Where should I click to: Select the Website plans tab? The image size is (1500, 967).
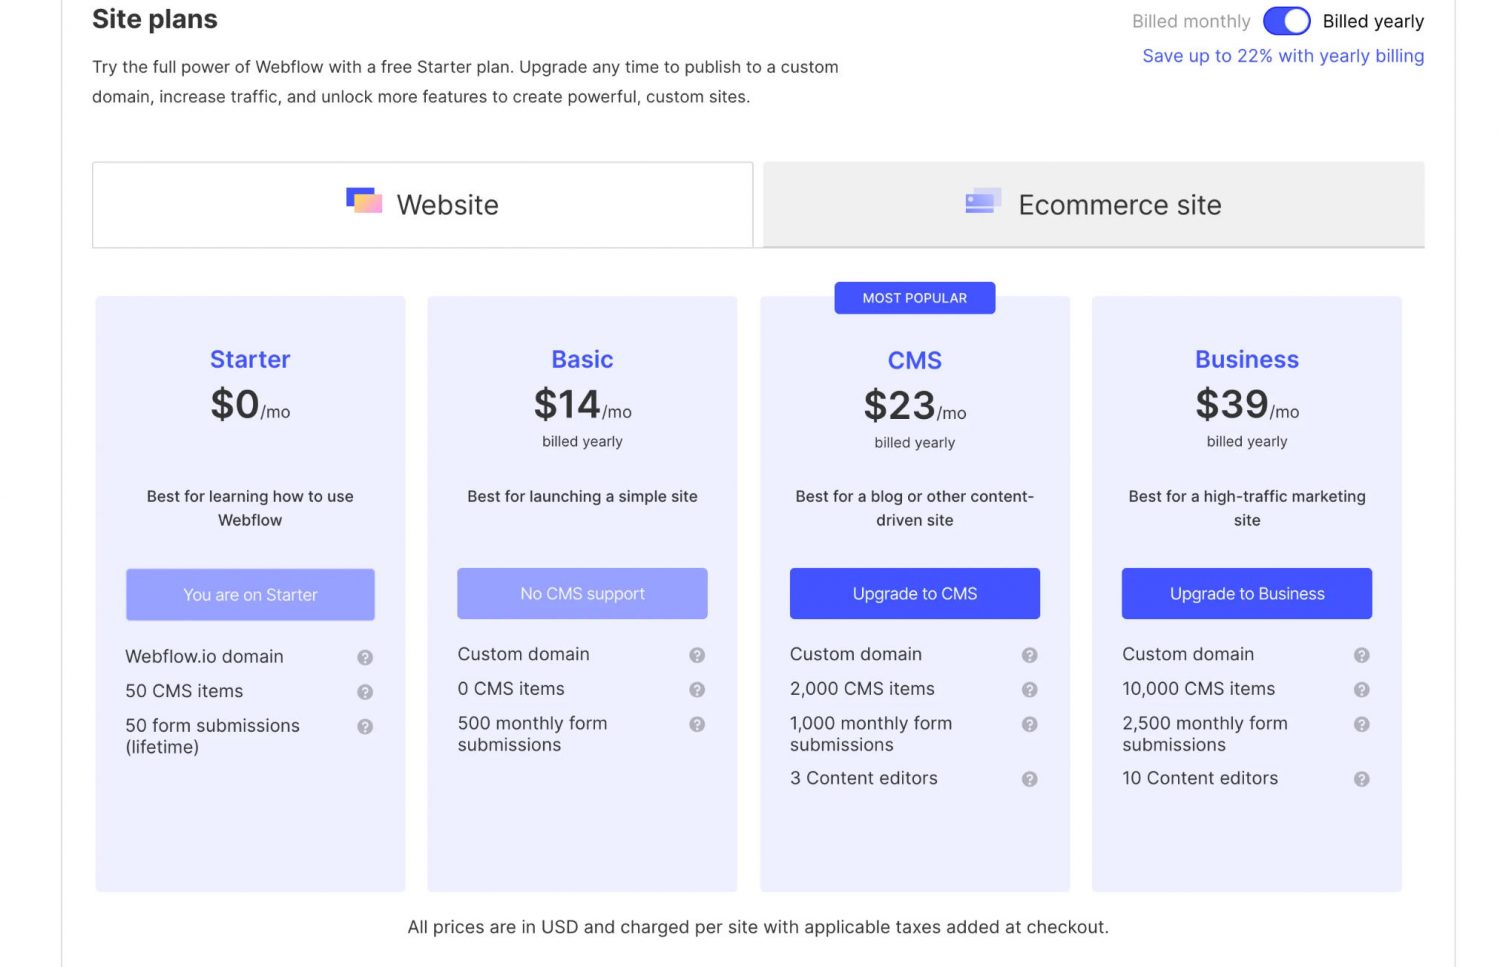422,205
